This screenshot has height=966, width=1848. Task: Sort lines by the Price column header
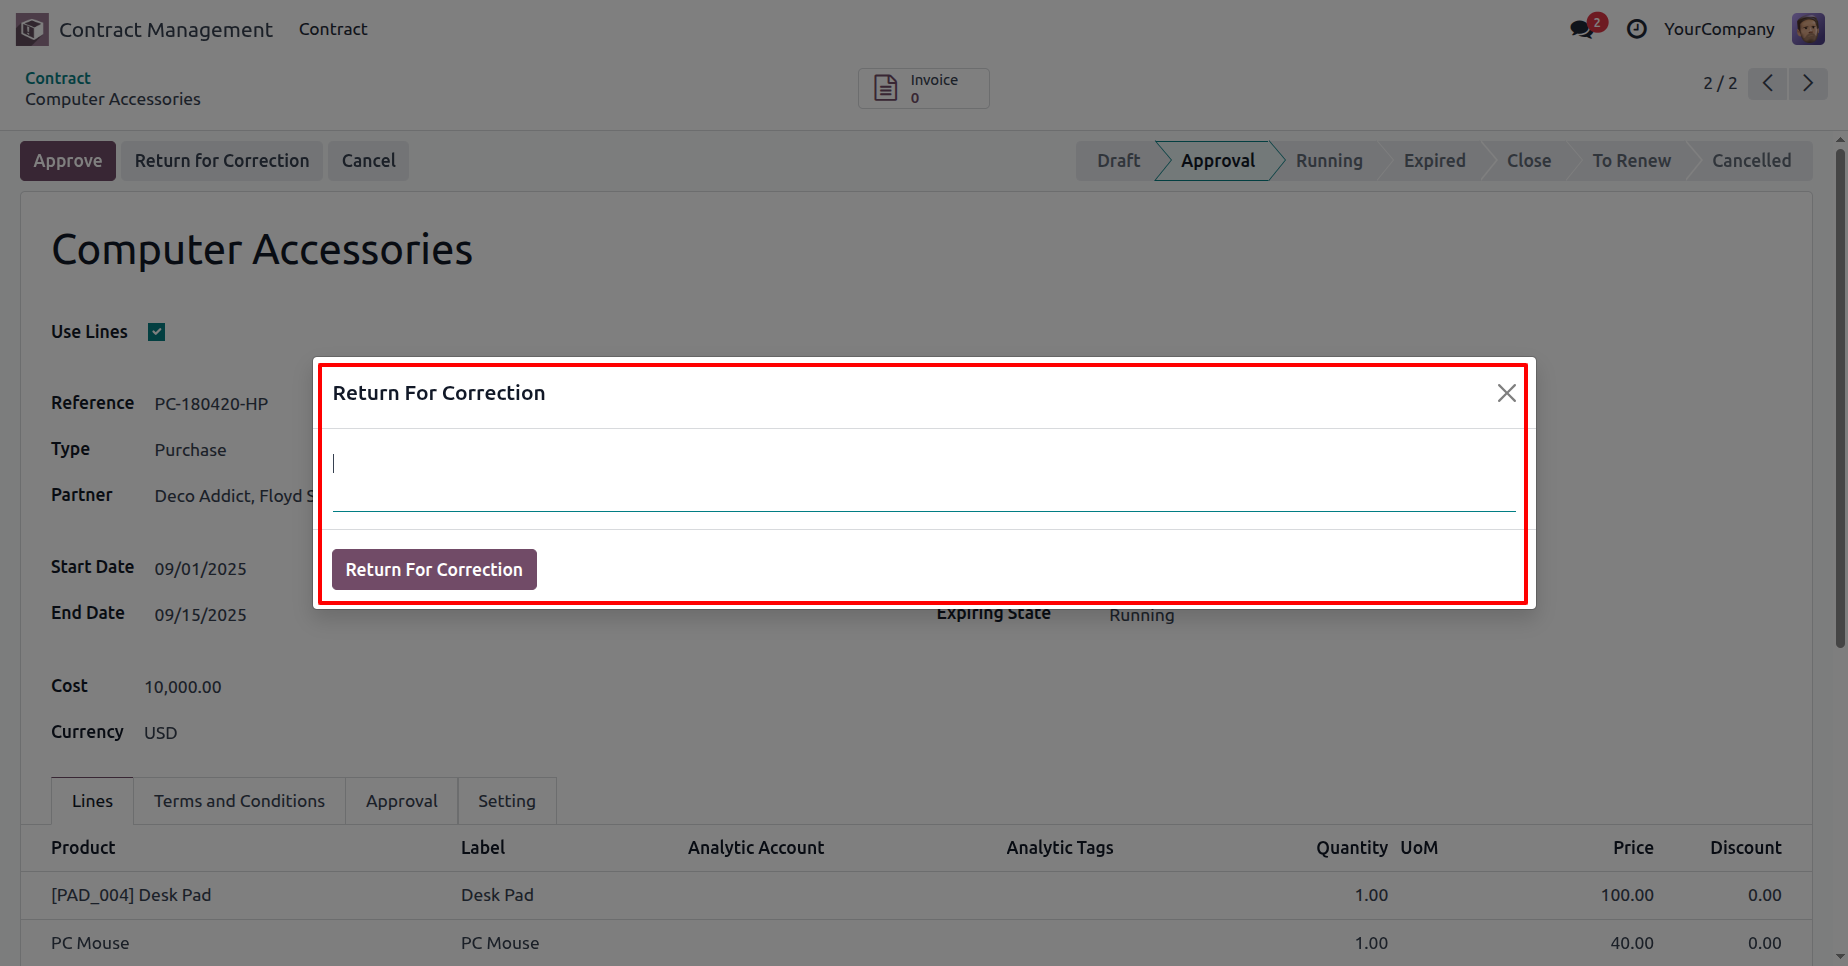coord(1633,848)
